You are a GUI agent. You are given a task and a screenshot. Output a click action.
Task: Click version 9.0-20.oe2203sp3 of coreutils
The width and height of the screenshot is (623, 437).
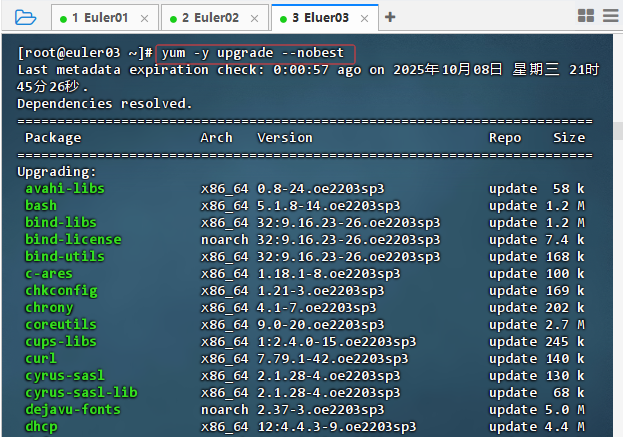pyautogui.click(x=321, y=325)
